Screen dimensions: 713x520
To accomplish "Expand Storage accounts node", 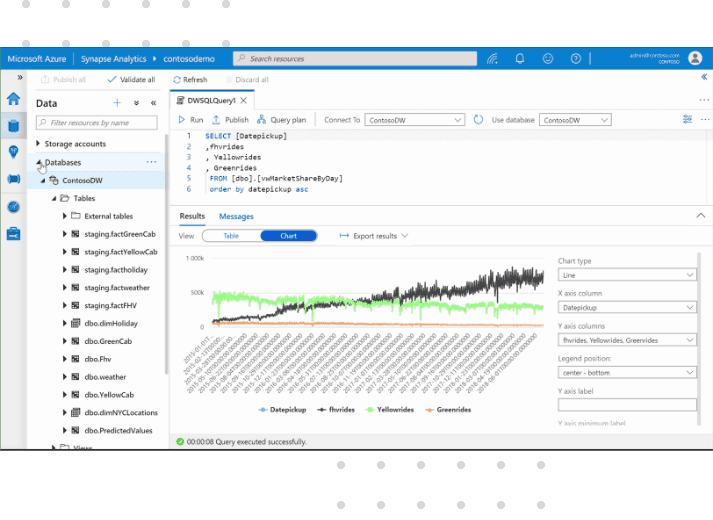I will (x=38, y=143).
